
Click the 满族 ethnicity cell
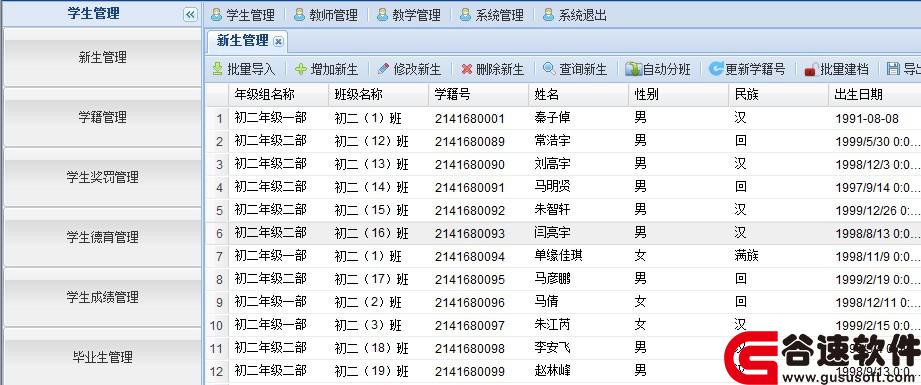(746, 256)
